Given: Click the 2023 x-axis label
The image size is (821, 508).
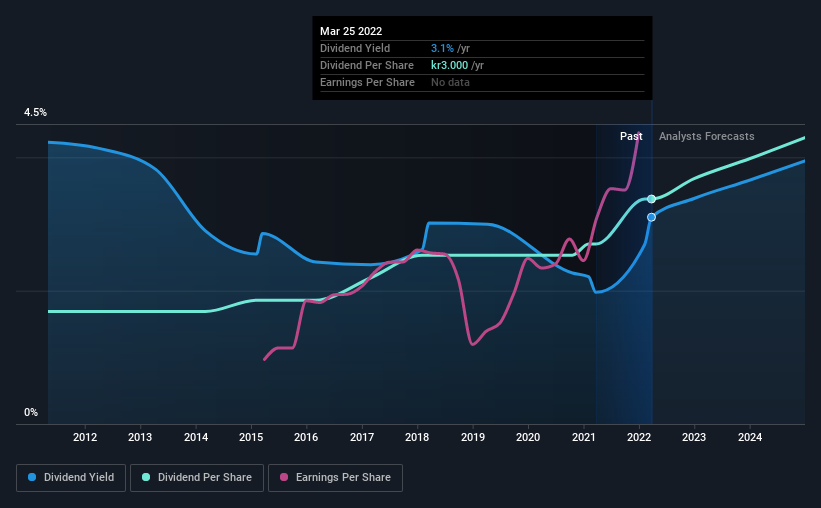Looking at the screenshot, I should [x=694, y=437].
